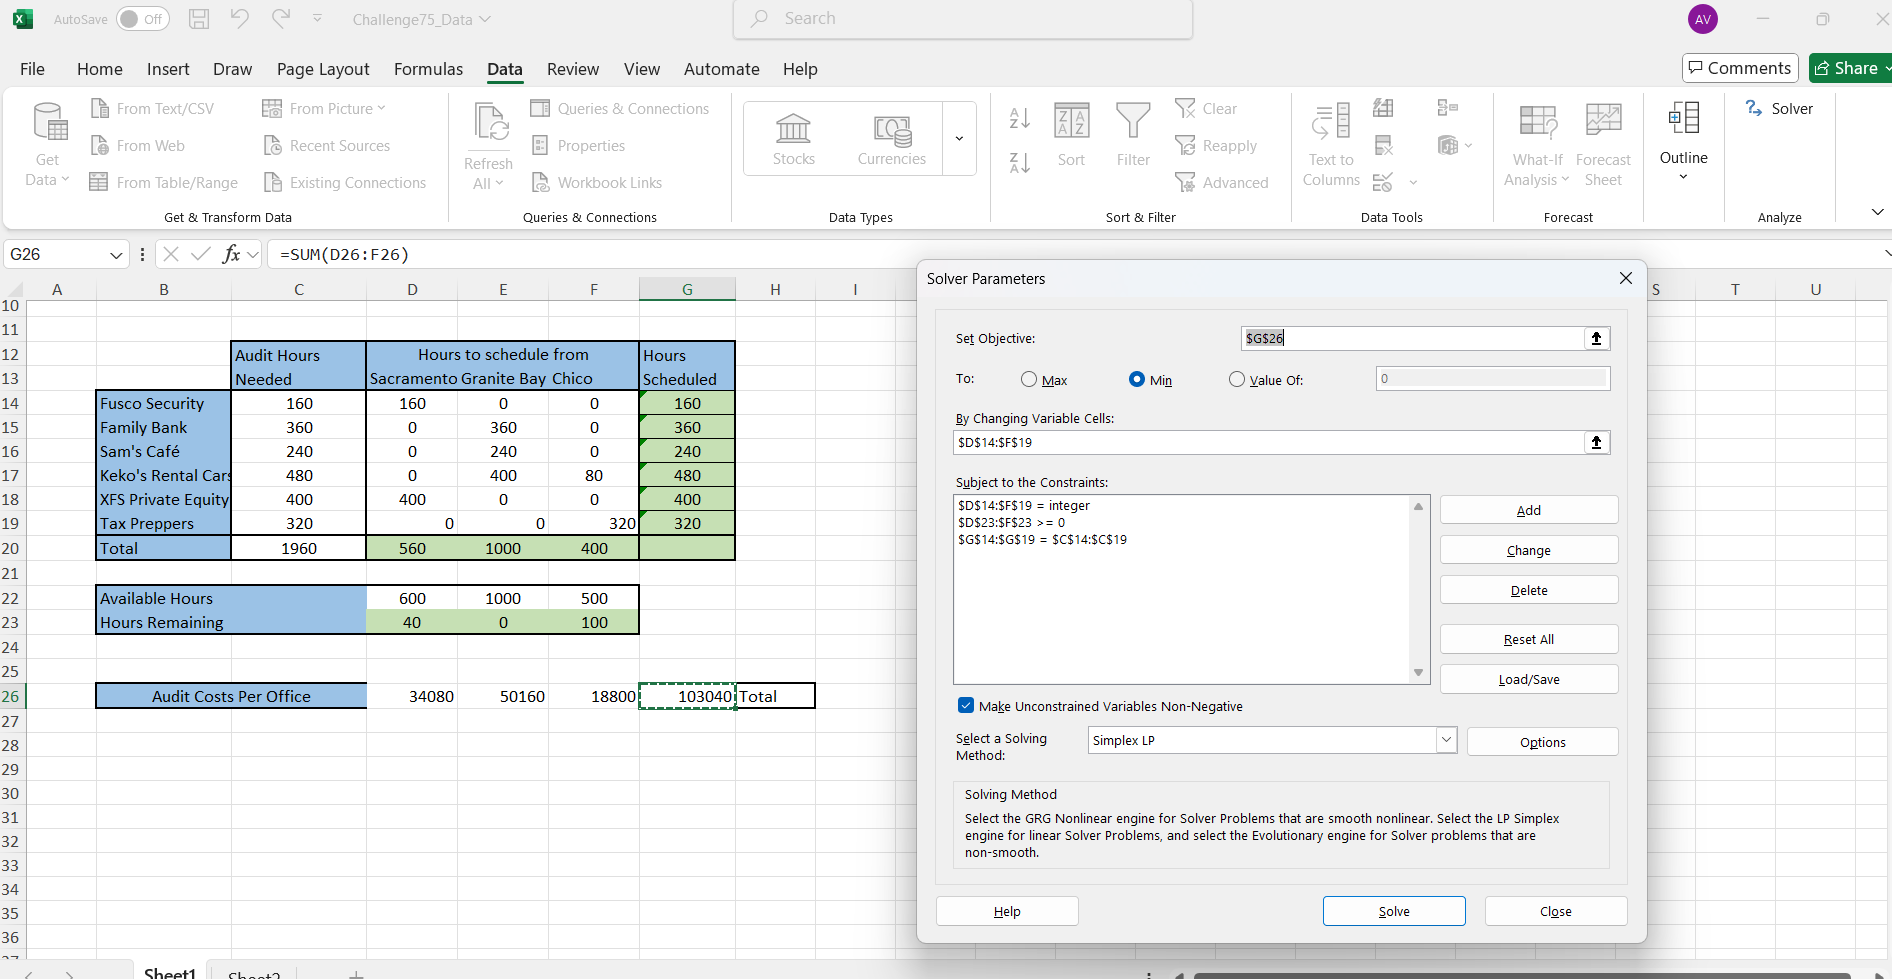This screenshot has height=979, width=1892.
Task: Toggle the AutoSave switch
Action: pos(143,19)
